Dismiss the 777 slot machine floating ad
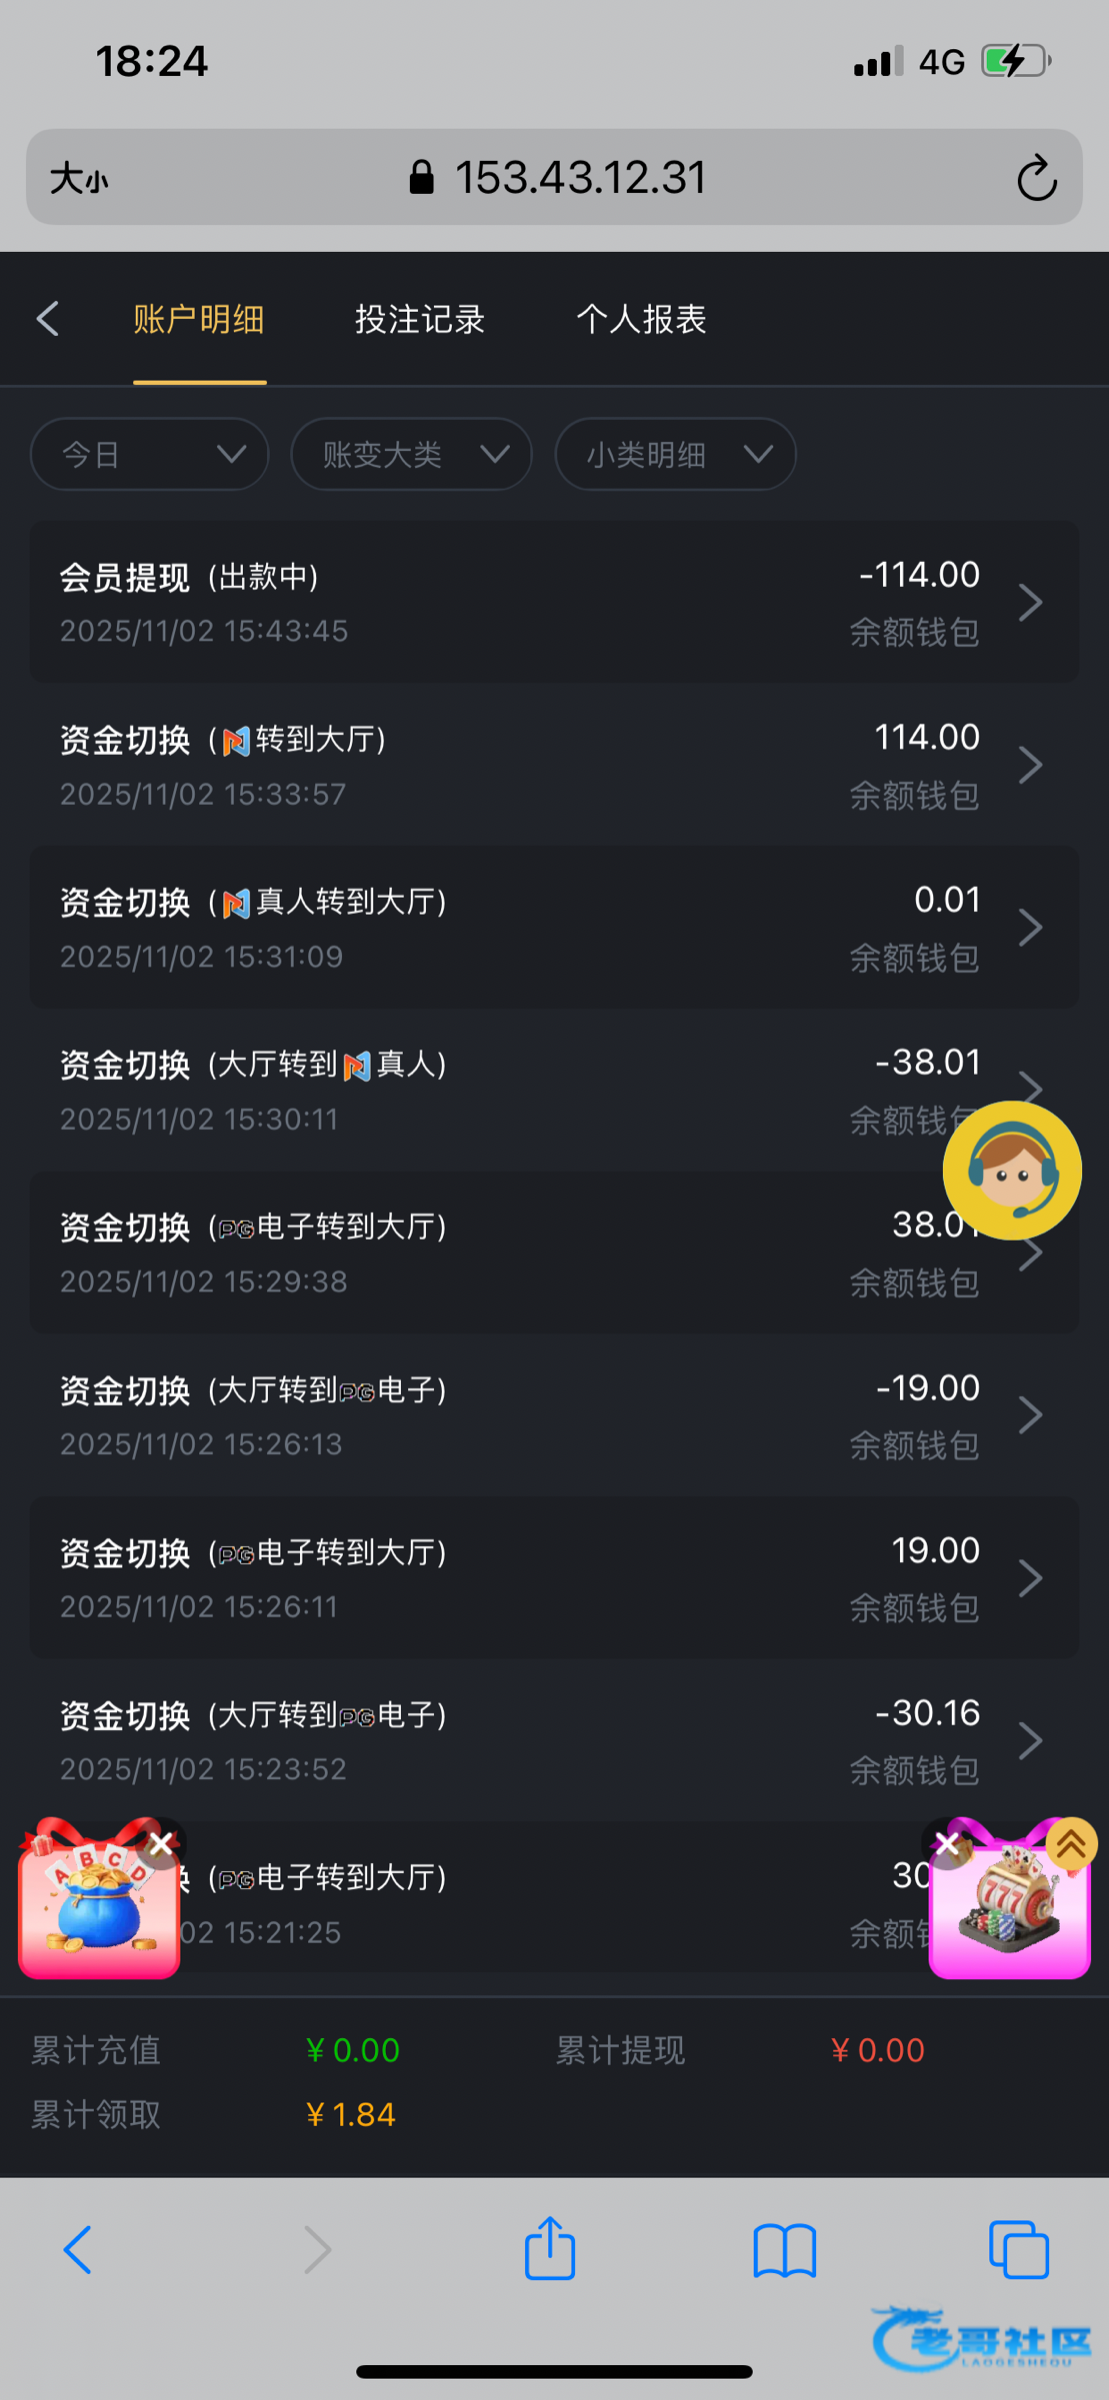The width and height of the screenshot is (1109, 2400). pyautogui.click(x=947, y=1843)
